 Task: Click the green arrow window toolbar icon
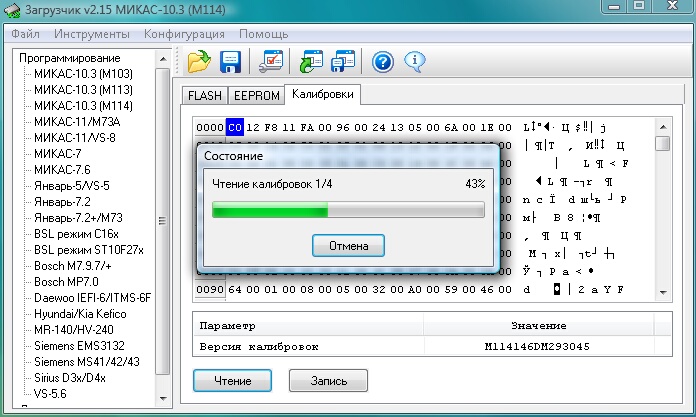coord(313,61)
